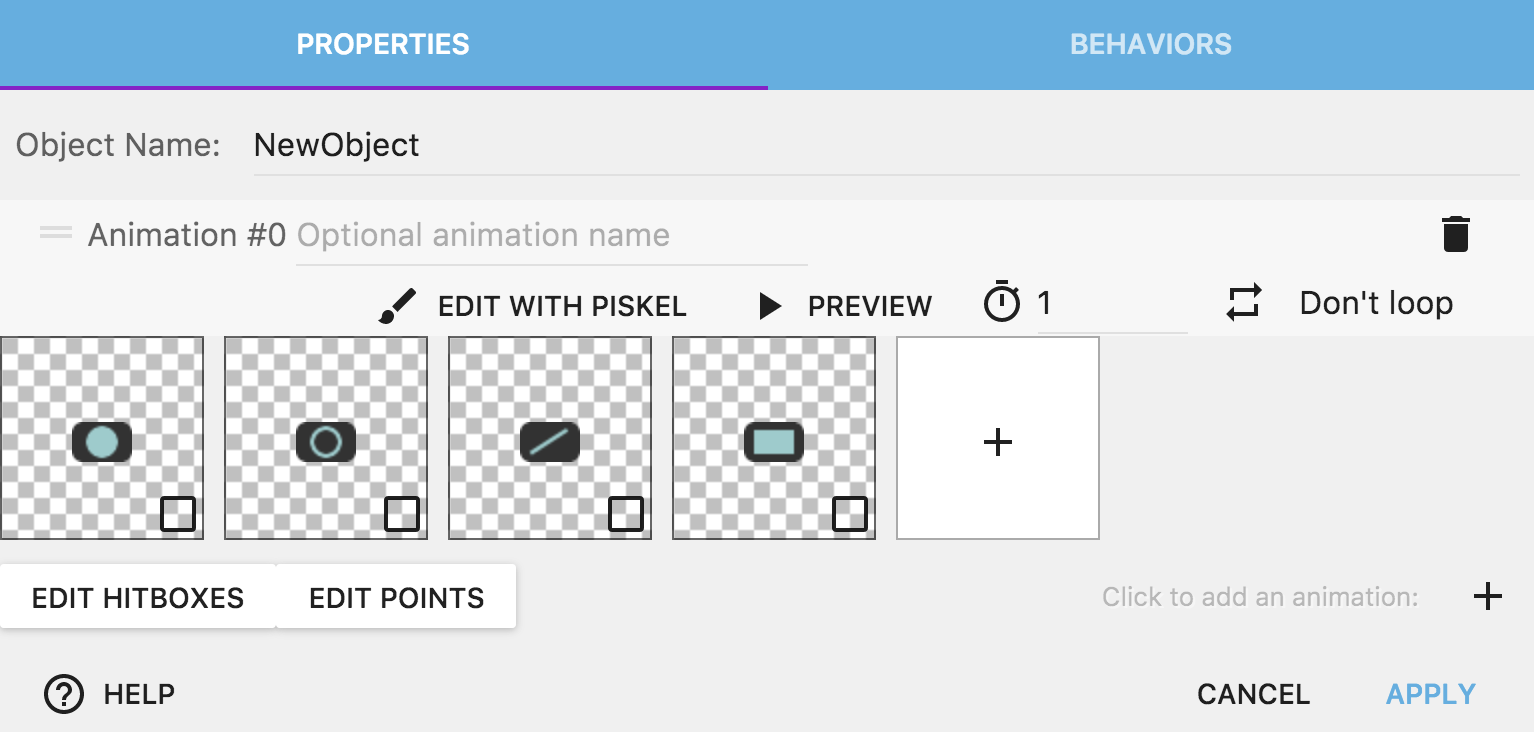Toggle the checkbox on the diagonal line frame
The height and width of the screenshot is (732, 1534).
[627, 515]
